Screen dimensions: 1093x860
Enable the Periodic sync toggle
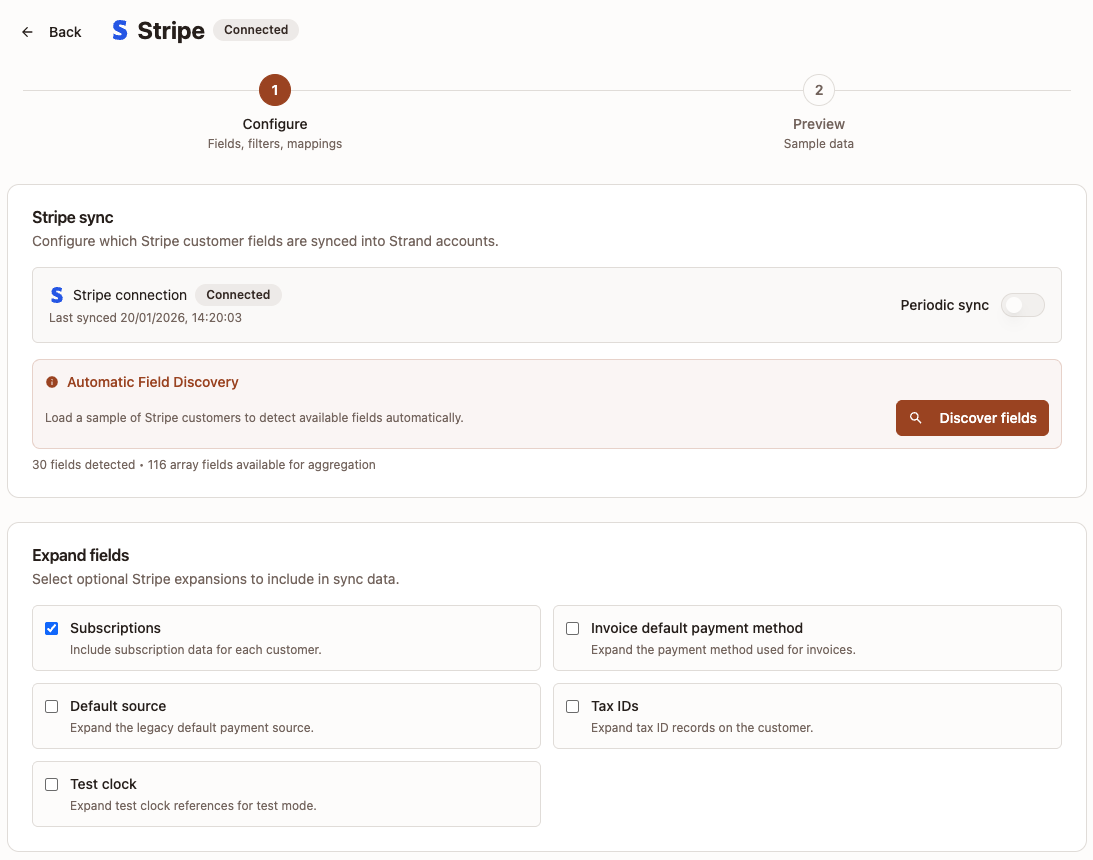pos(1022,305)
